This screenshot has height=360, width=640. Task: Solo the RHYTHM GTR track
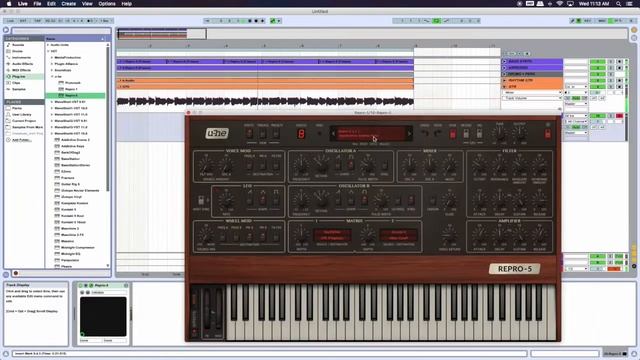pyautogui.click(x=611, y=80)
